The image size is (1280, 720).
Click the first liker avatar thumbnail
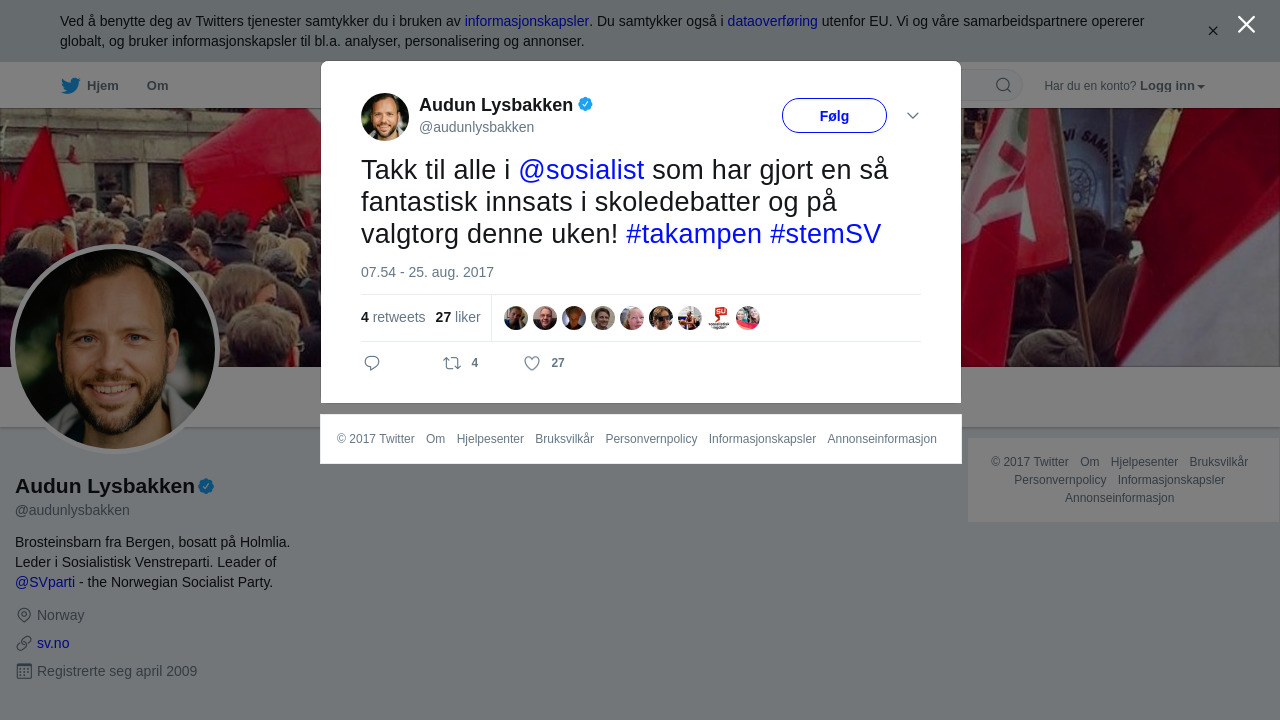coord(516,318)
